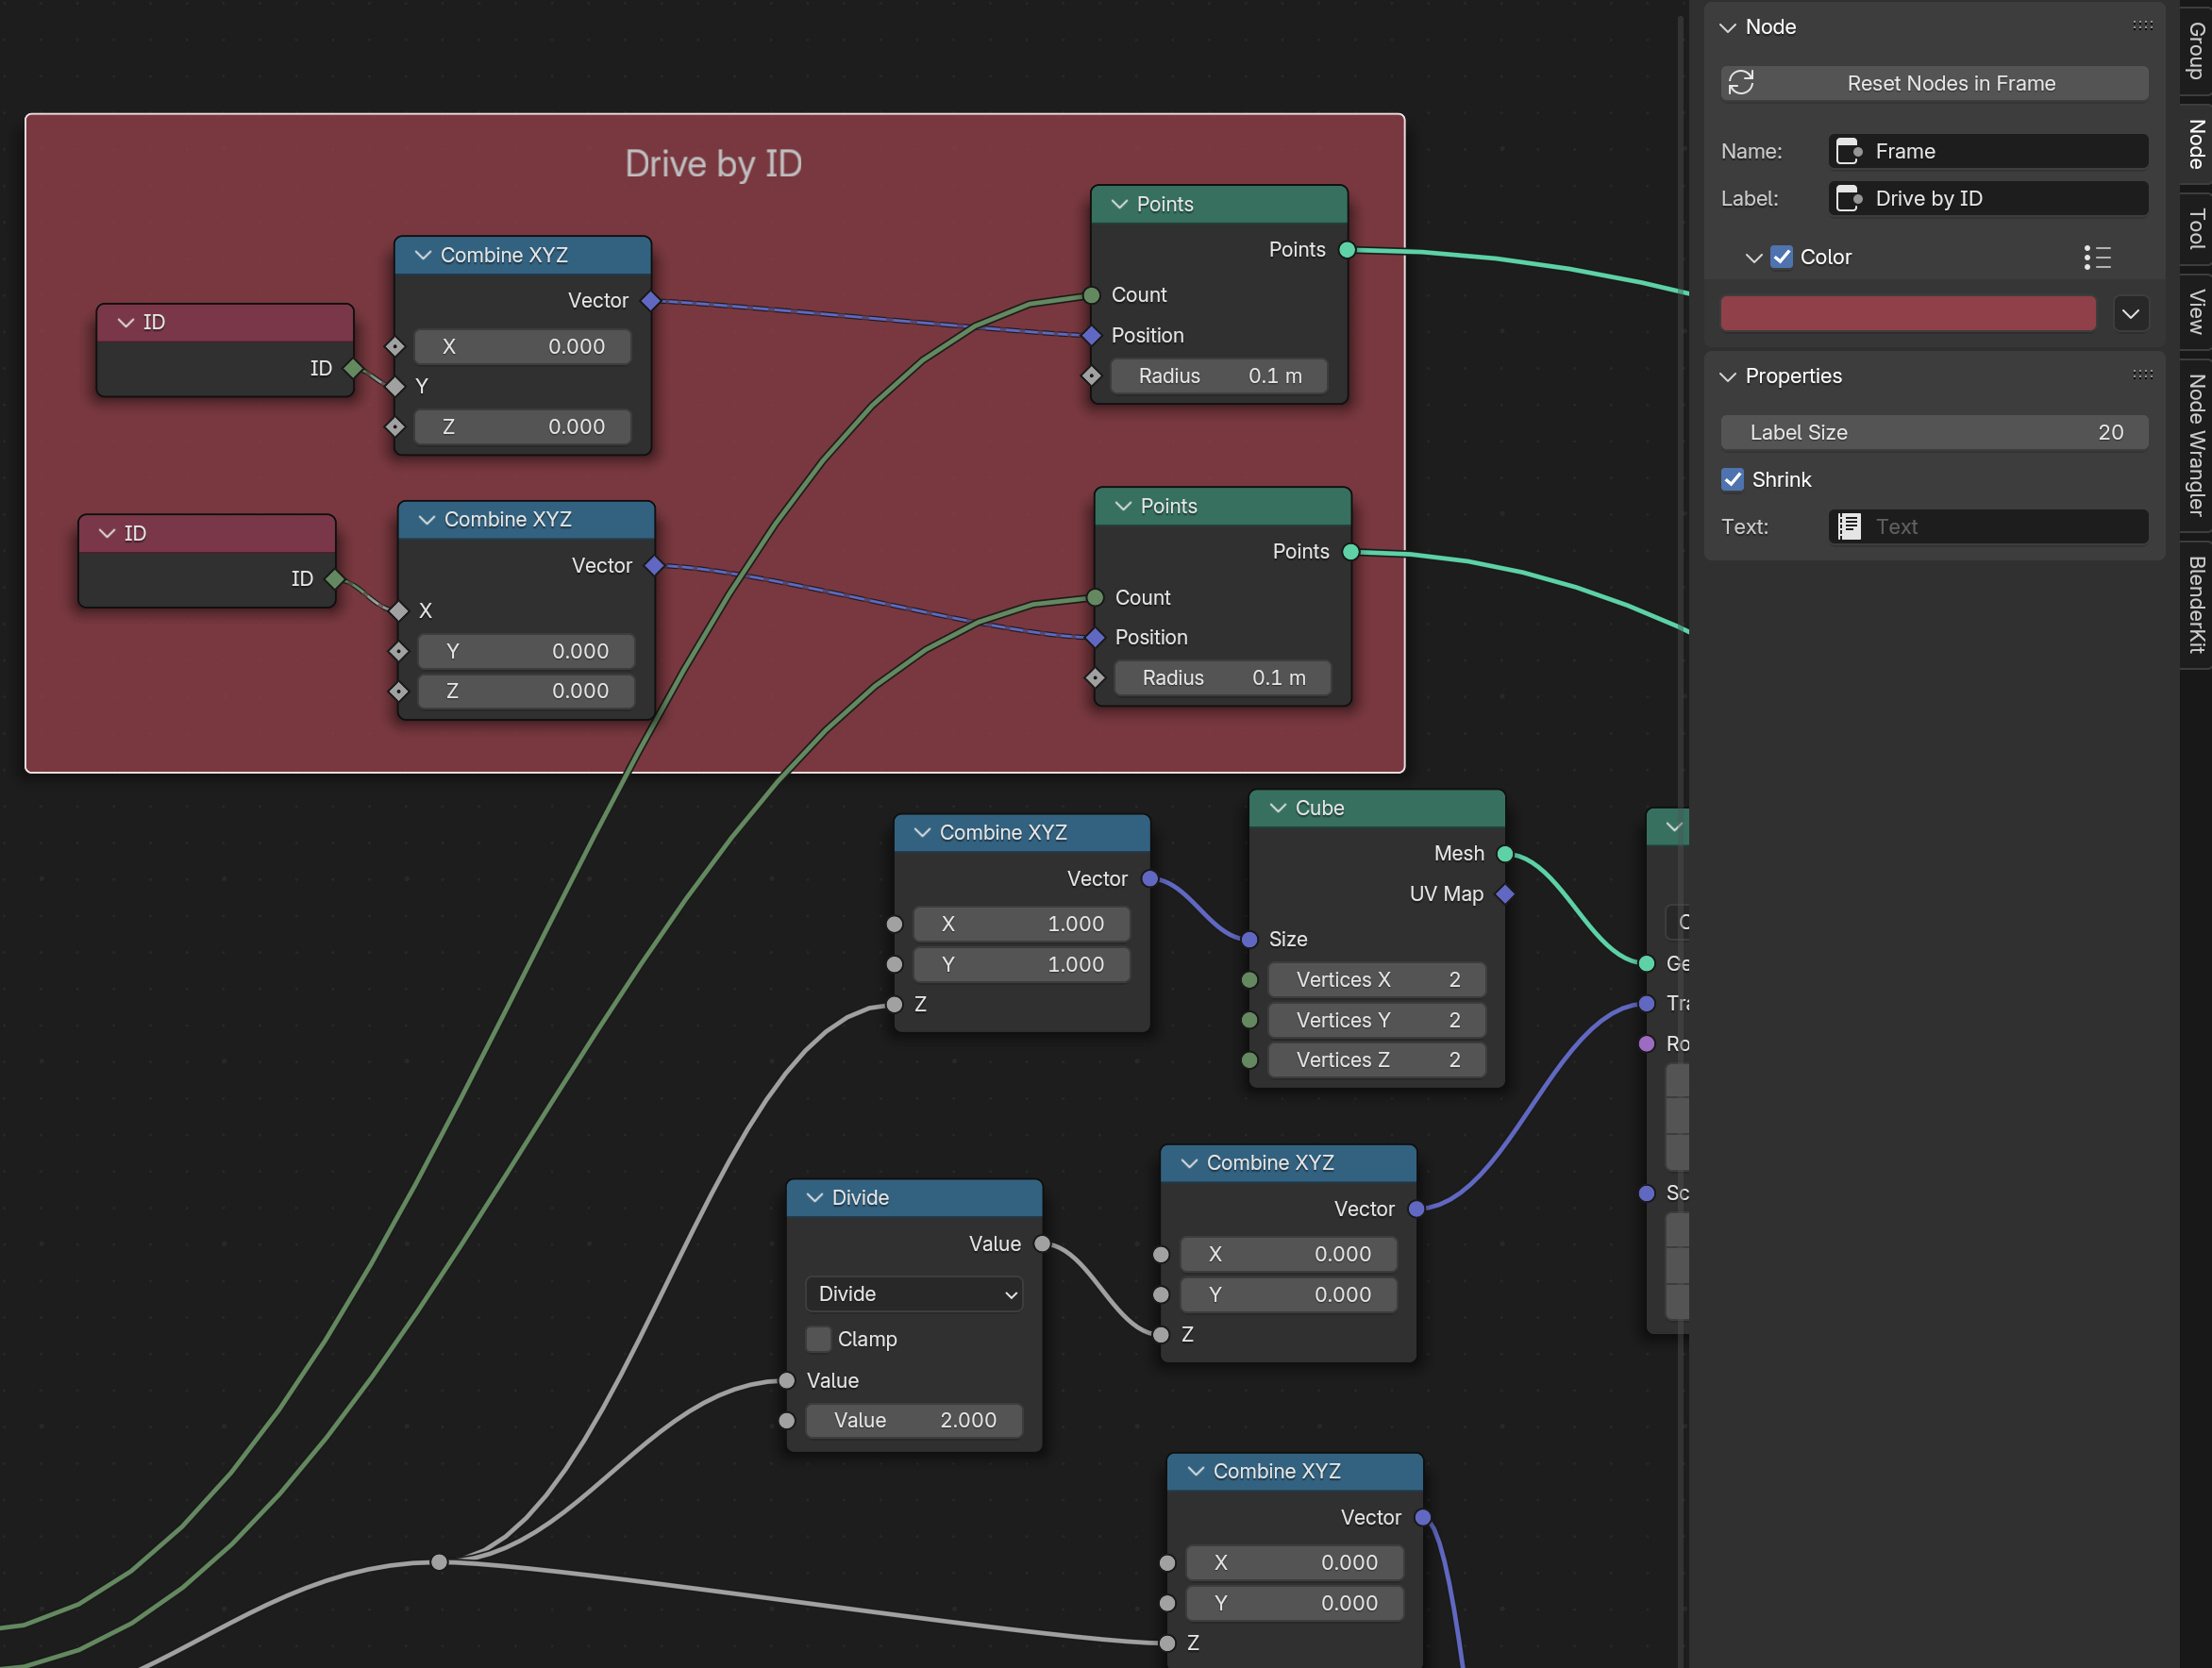Click the Label field containing Drive by ID
Image resolution: width=2212 pixels, height=1668 pixels.
point(1988,198)
